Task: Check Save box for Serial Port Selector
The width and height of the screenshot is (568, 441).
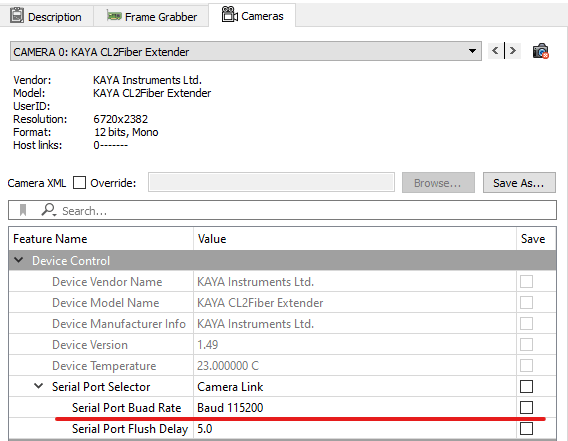Action: click(526, 387)
